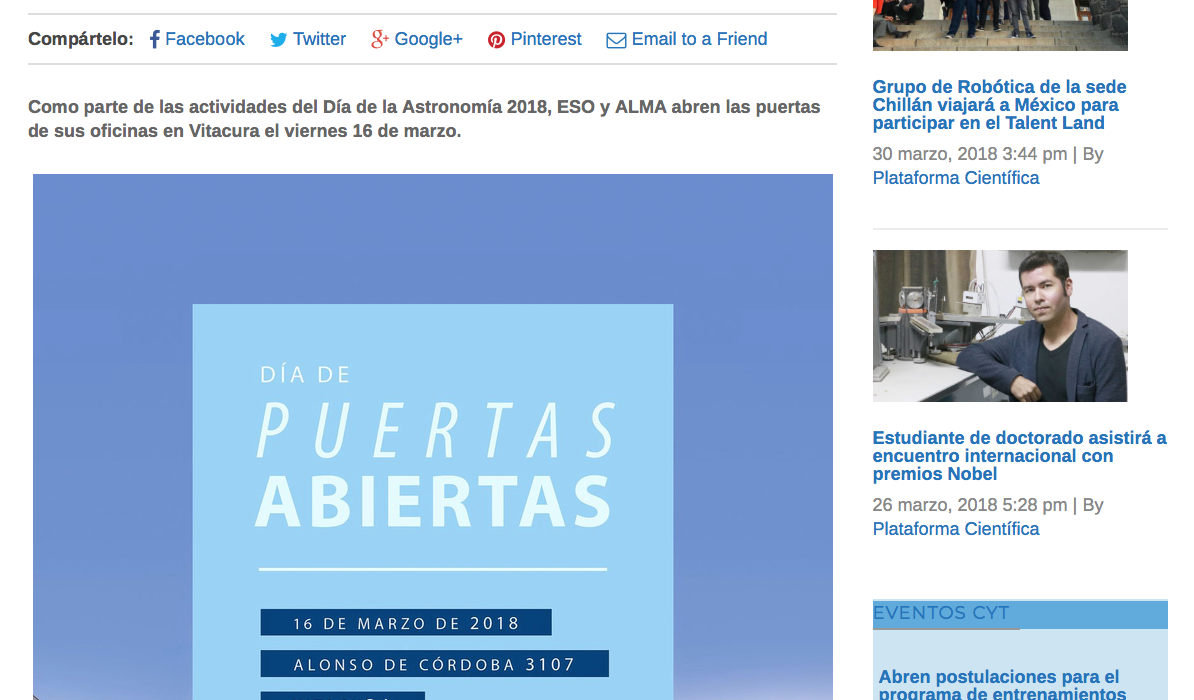The width and height of the screenshot is (1194, 700).
Task: Share the post via Google+
Action: (427, 39)
